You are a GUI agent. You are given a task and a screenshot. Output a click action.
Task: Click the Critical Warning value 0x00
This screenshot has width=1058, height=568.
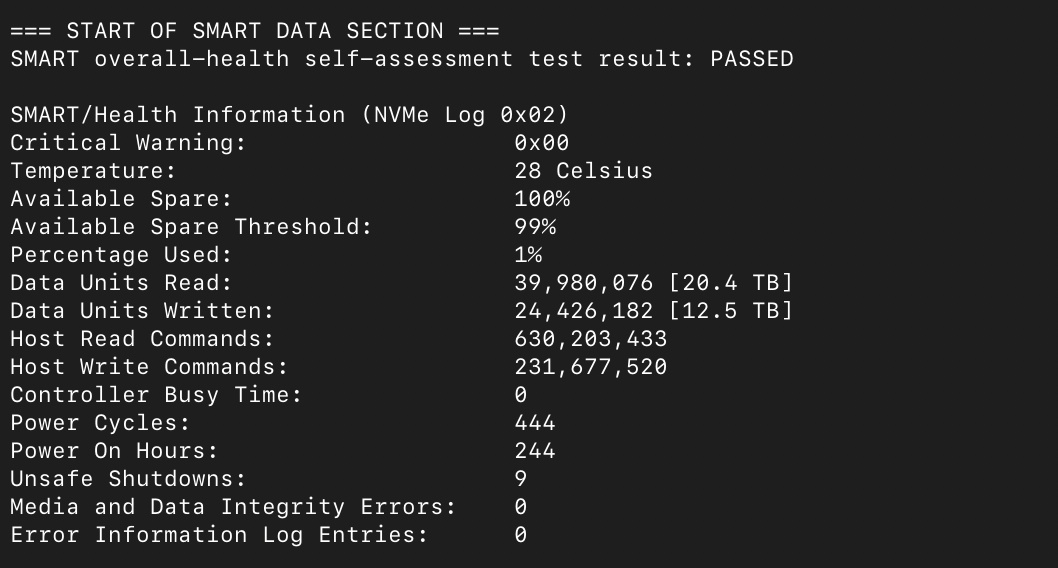coord(541,143)
